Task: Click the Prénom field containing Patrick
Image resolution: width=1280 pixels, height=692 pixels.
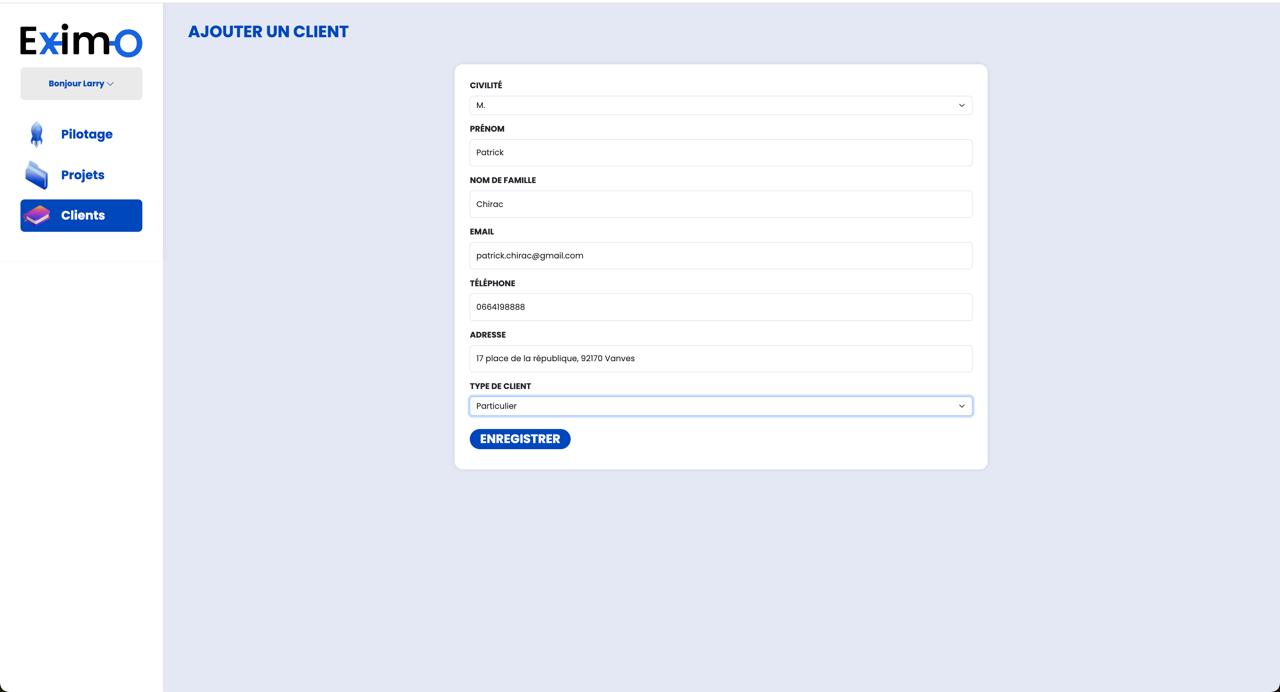Action: coord(721,152)
